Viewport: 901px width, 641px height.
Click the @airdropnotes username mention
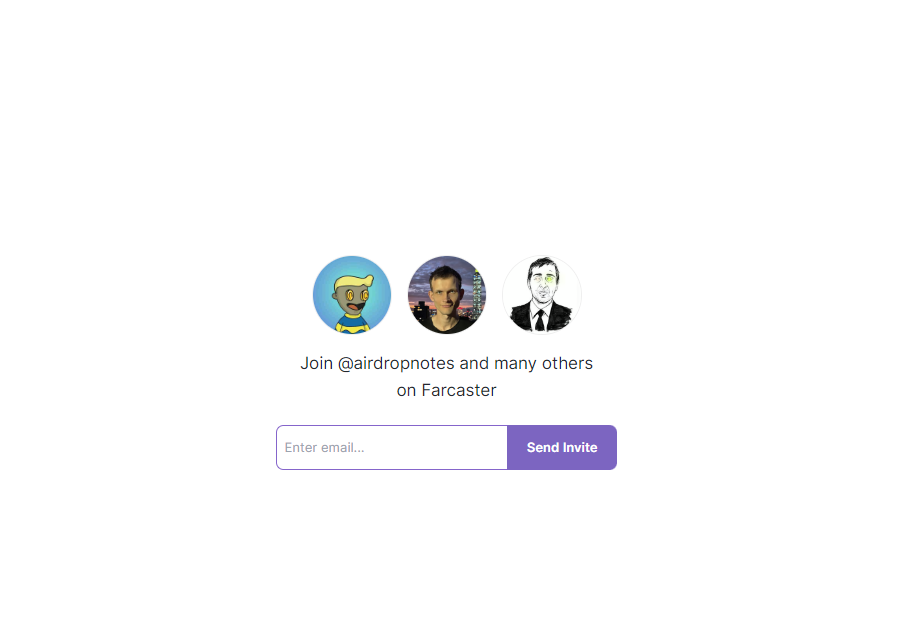pos(396,364)
